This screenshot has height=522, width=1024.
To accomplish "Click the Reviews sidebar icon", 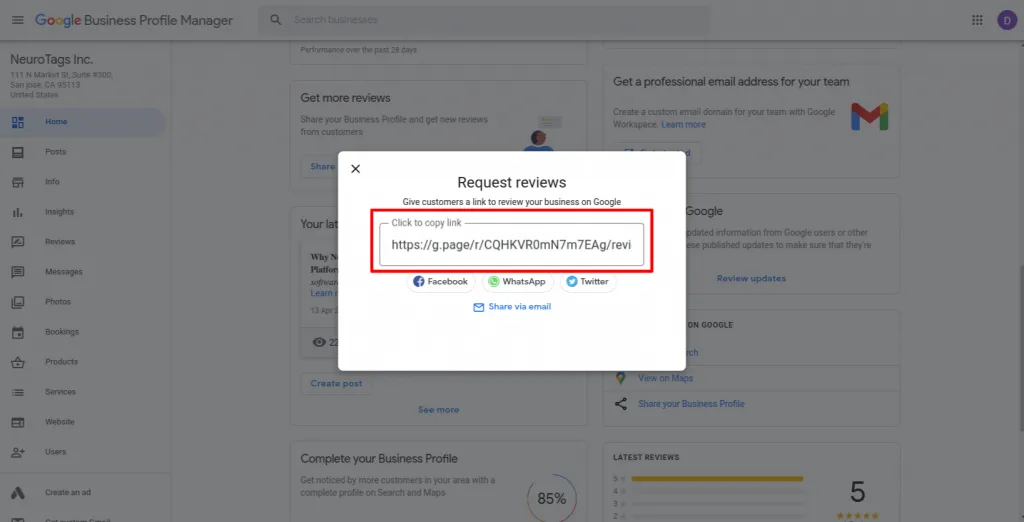I will click(x=18, y=242).
